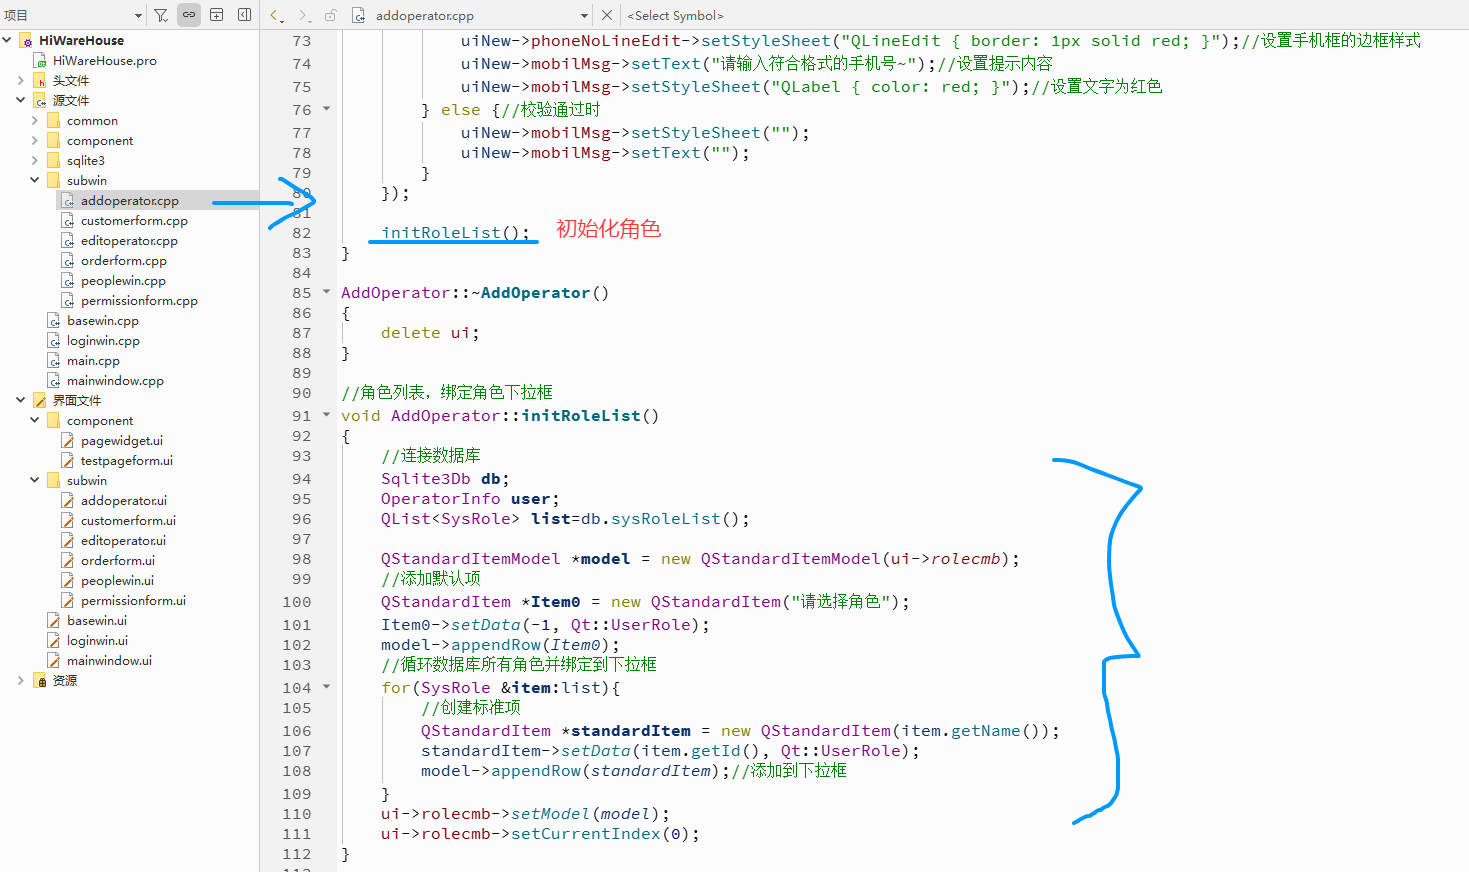Select addoperator.cpp in project tree
Image resolution: width=1469 pixels, height=872 pixels.
click(130, 200)
